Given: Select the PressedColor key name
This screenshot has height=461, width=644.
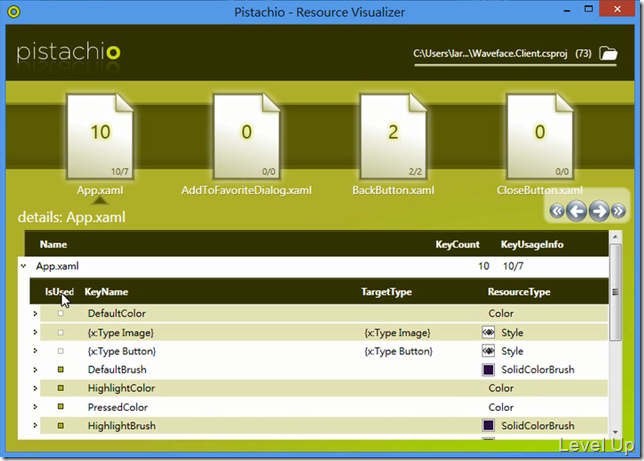Looking at the screenshot, I should click(x=117, y=407).
